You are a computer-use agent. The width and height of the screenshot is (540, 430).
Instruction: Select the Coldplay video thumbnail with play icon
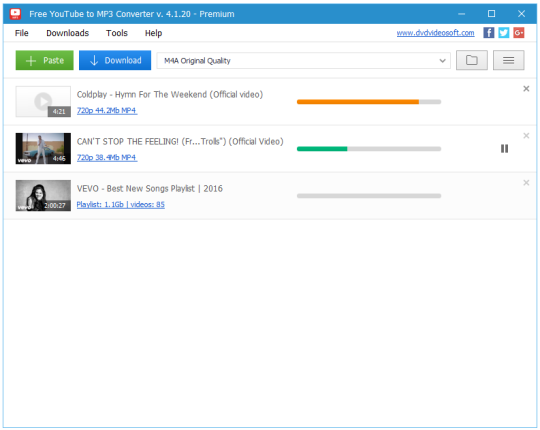(x=43, y=102)
